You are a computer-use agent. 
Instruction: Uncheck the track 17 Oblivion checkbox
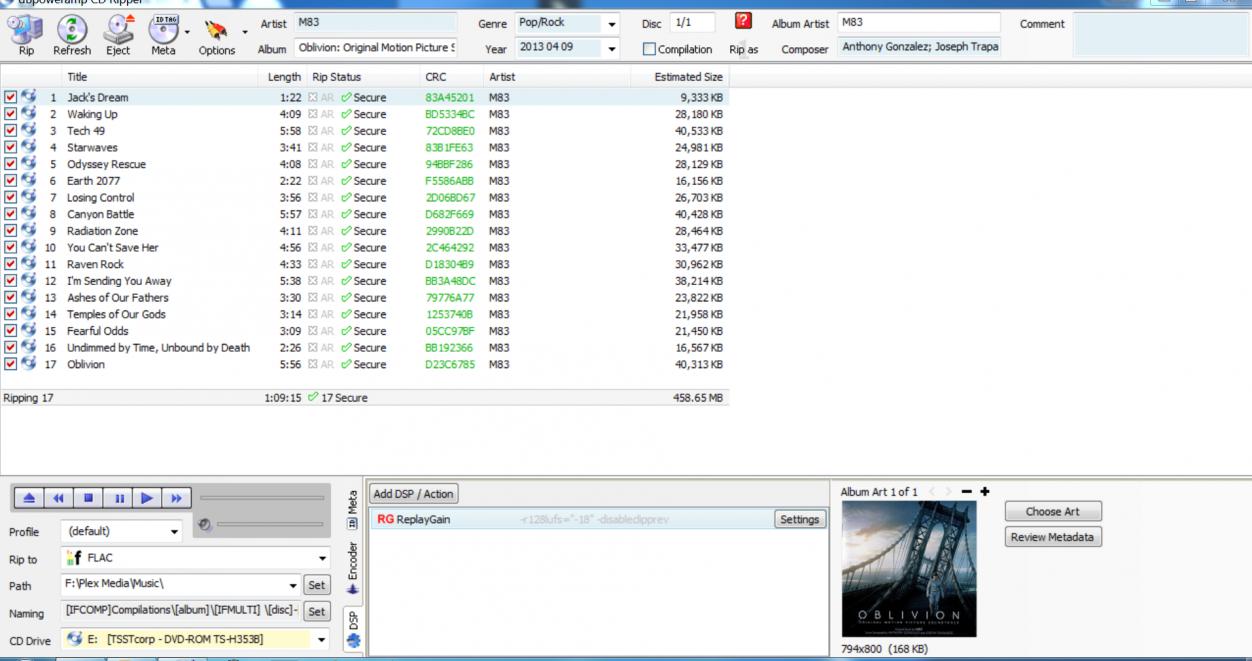pyautogui.click(x=10, y=365)
